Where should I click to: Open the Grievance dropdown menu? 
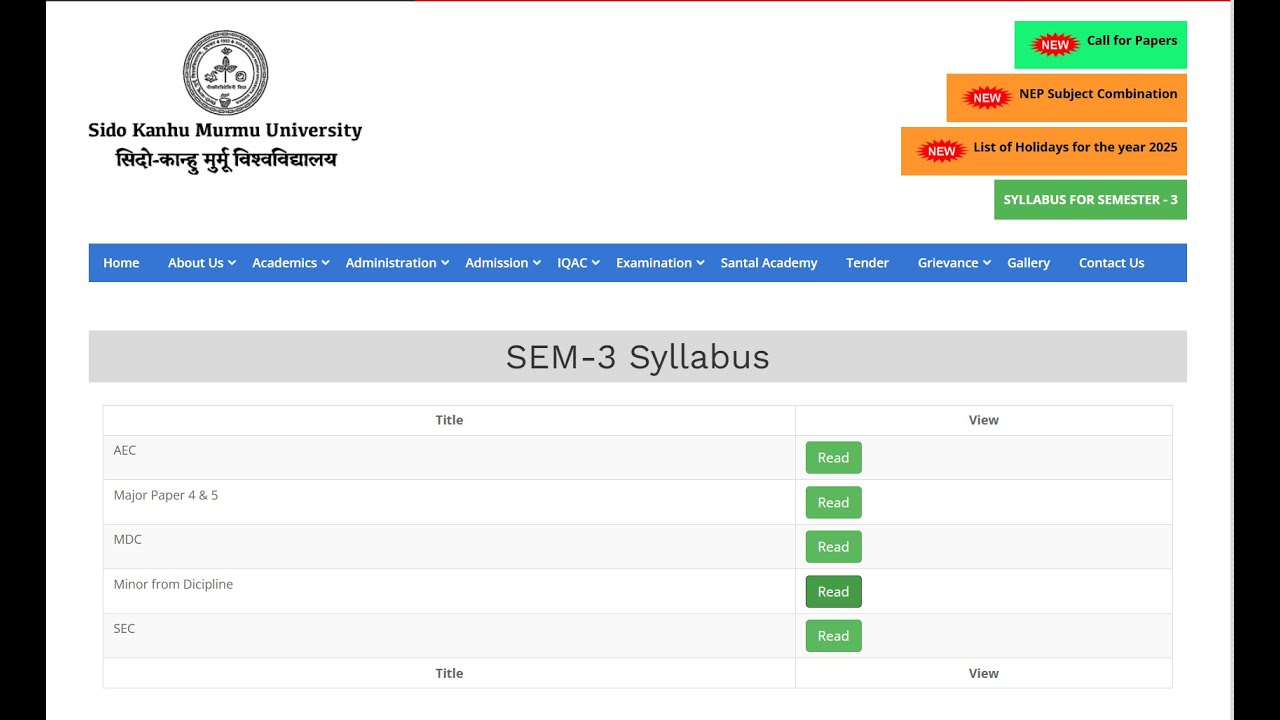(x=954, y=263)
